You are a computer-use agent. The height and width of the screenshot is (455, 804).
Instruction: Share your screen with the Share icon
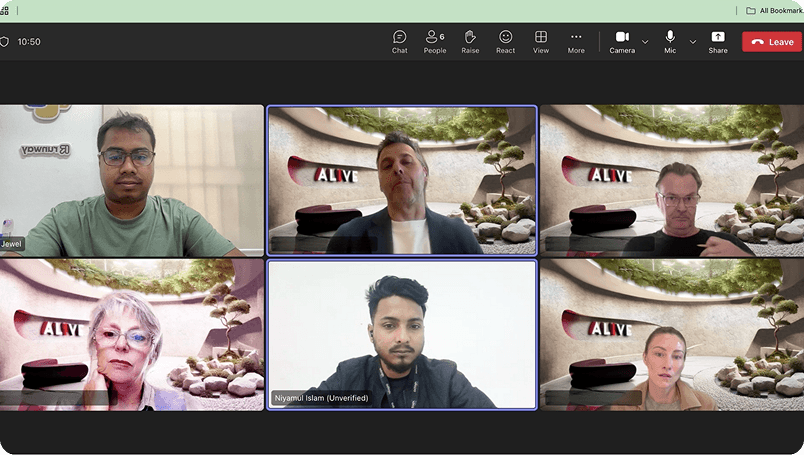(x=718, y=41)
